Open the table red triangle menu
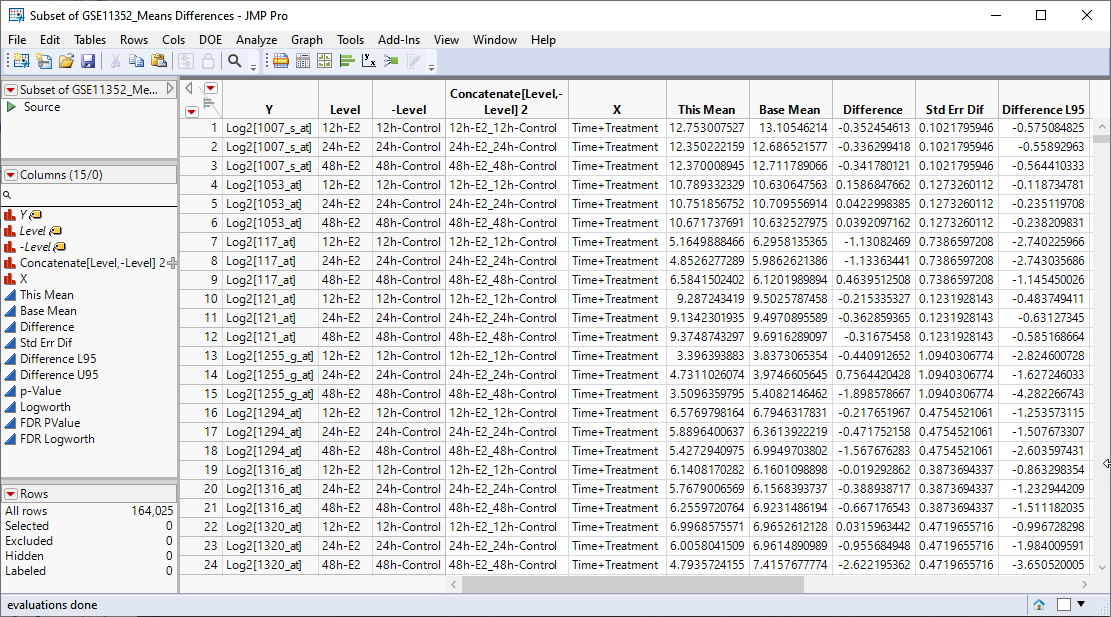The width and height of the screenshot is (1111, 617). (x=10, y=90)
